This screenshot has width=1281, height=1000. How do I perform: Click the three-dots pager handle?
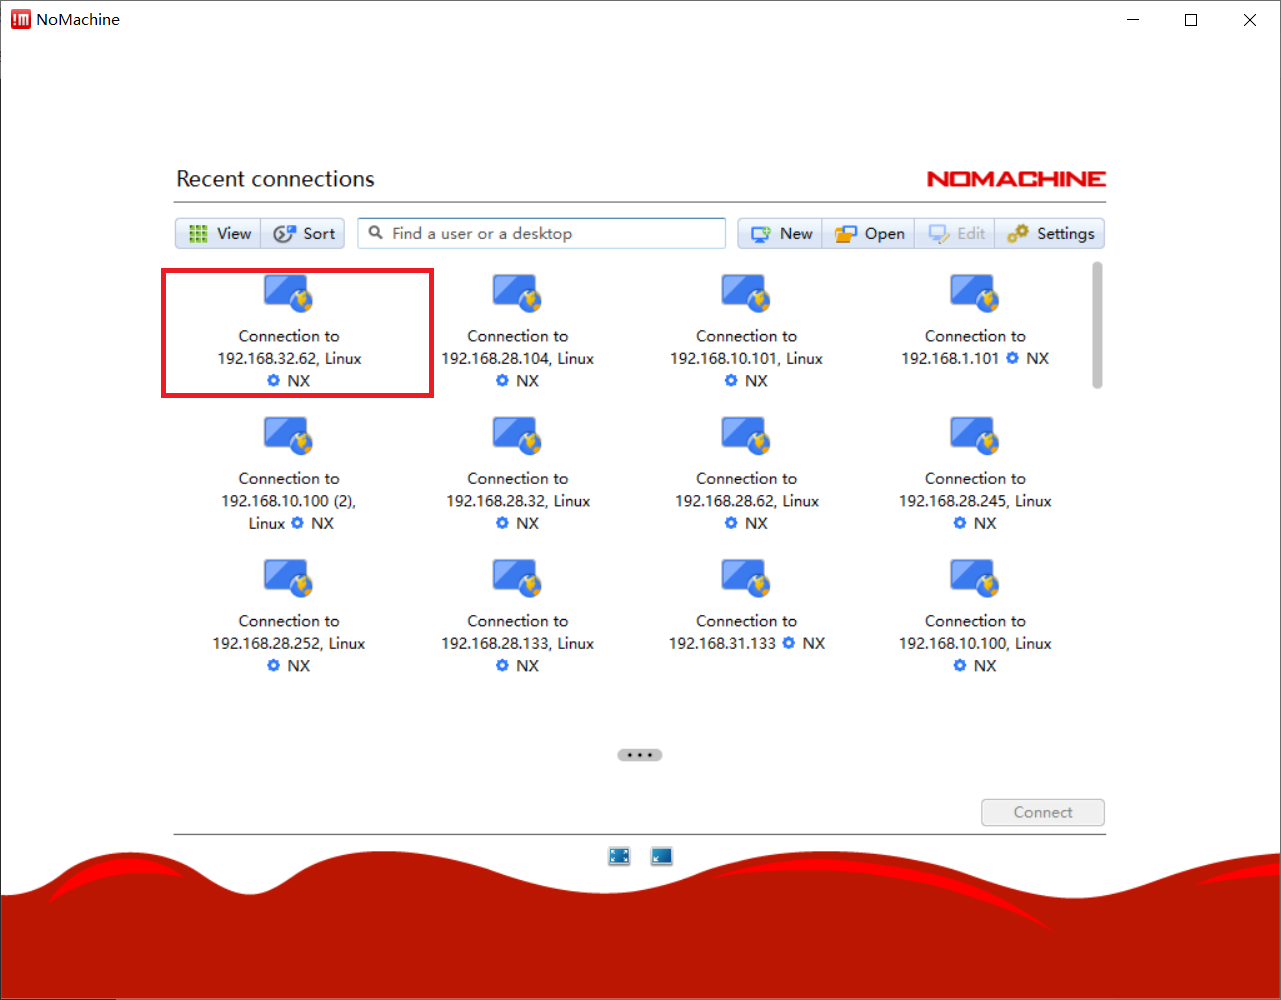tap(640, 755)
